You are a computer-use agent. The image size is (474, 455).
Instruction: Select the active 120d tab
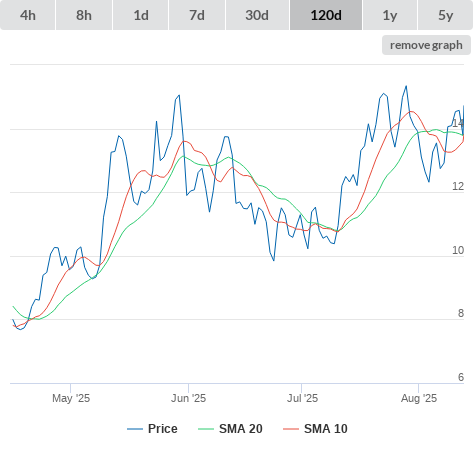click(x=326, y=15)
